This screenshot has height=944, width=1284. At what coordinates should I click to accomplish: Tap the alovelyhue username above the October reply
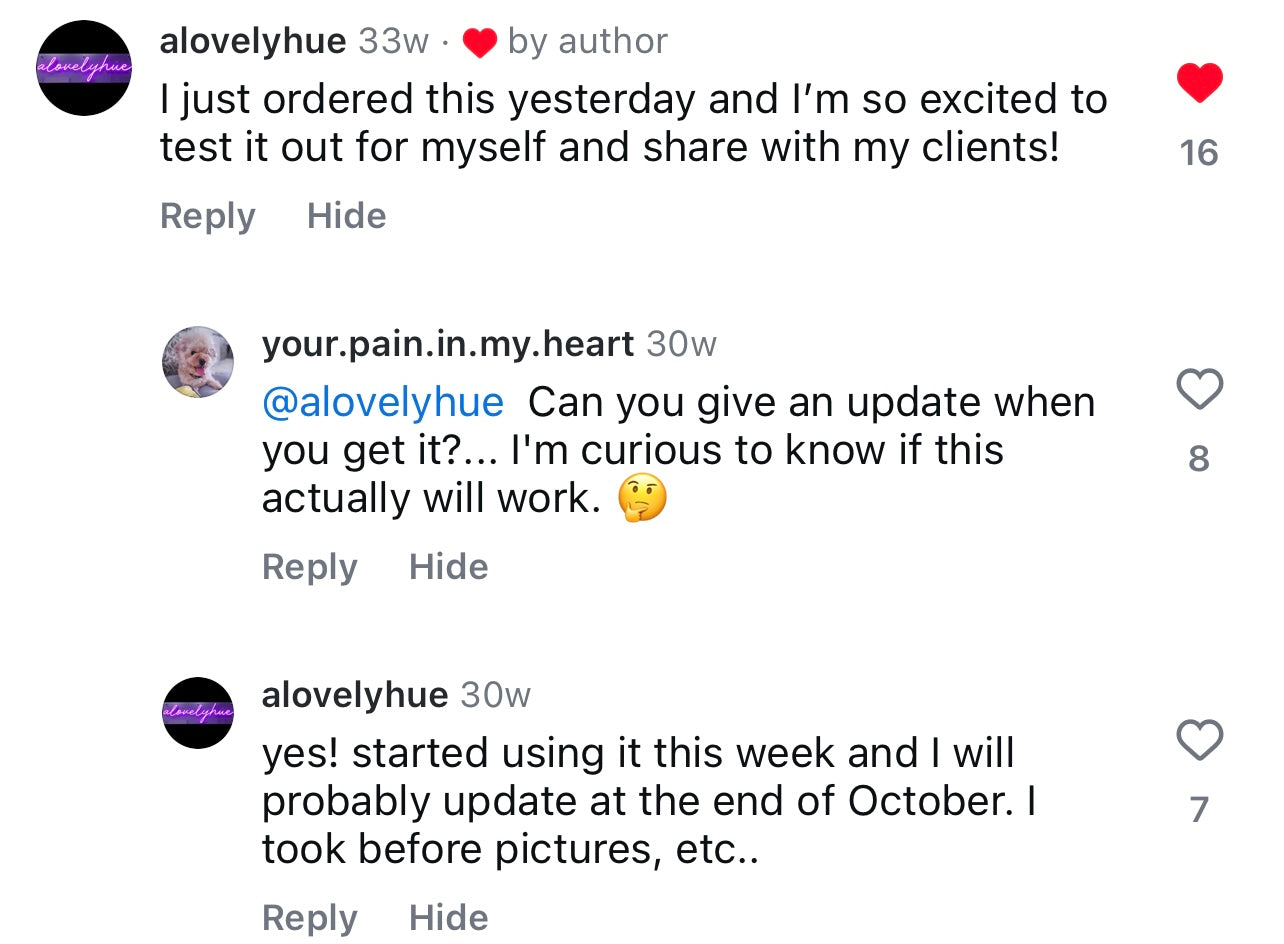pyautogui.click(x=354, y=695)
